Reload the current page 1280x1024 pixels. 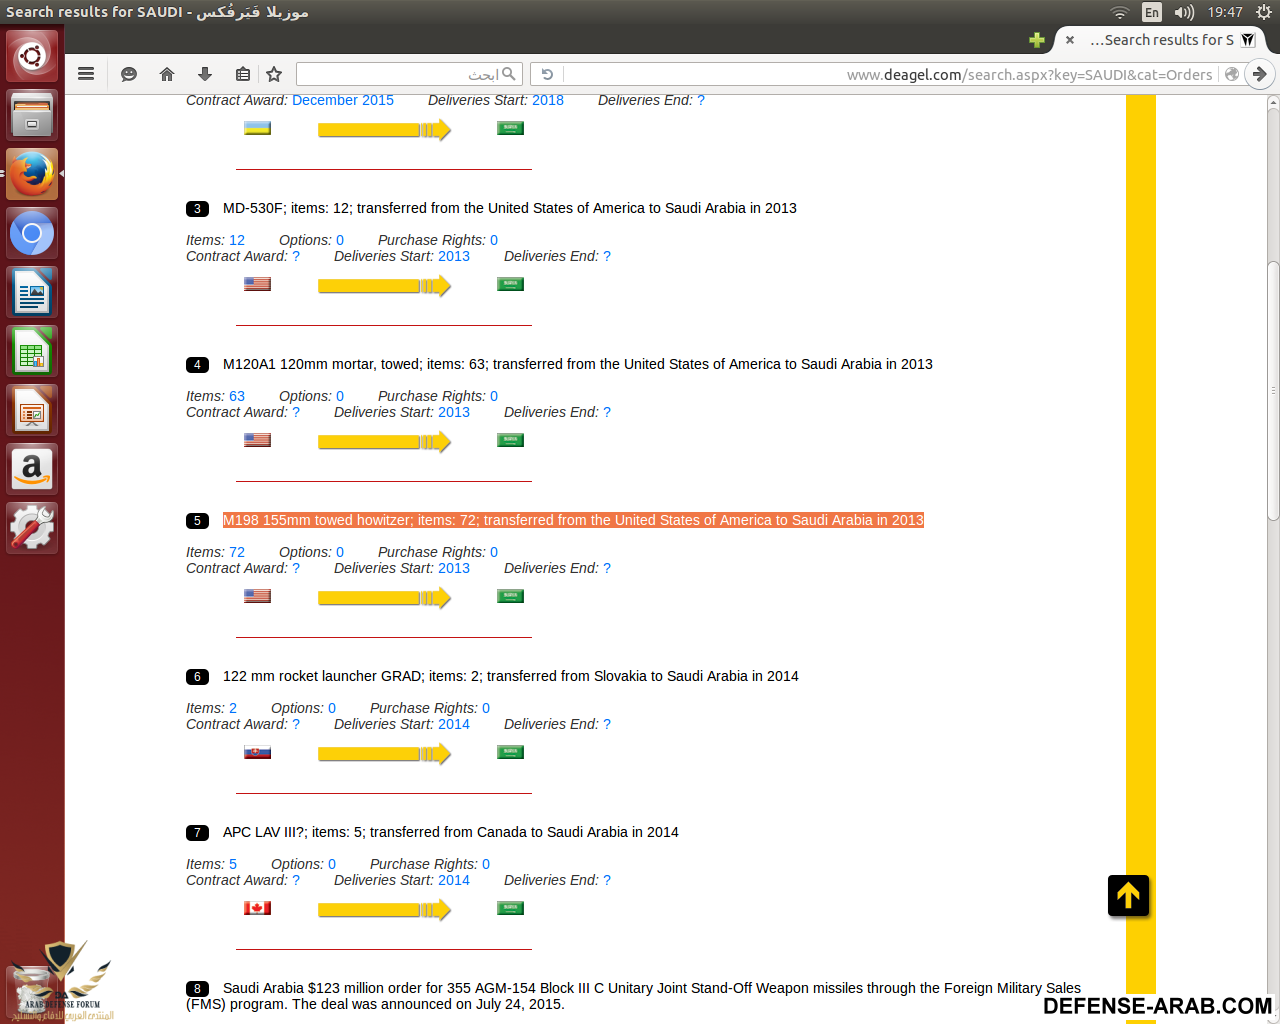(547, 74)
